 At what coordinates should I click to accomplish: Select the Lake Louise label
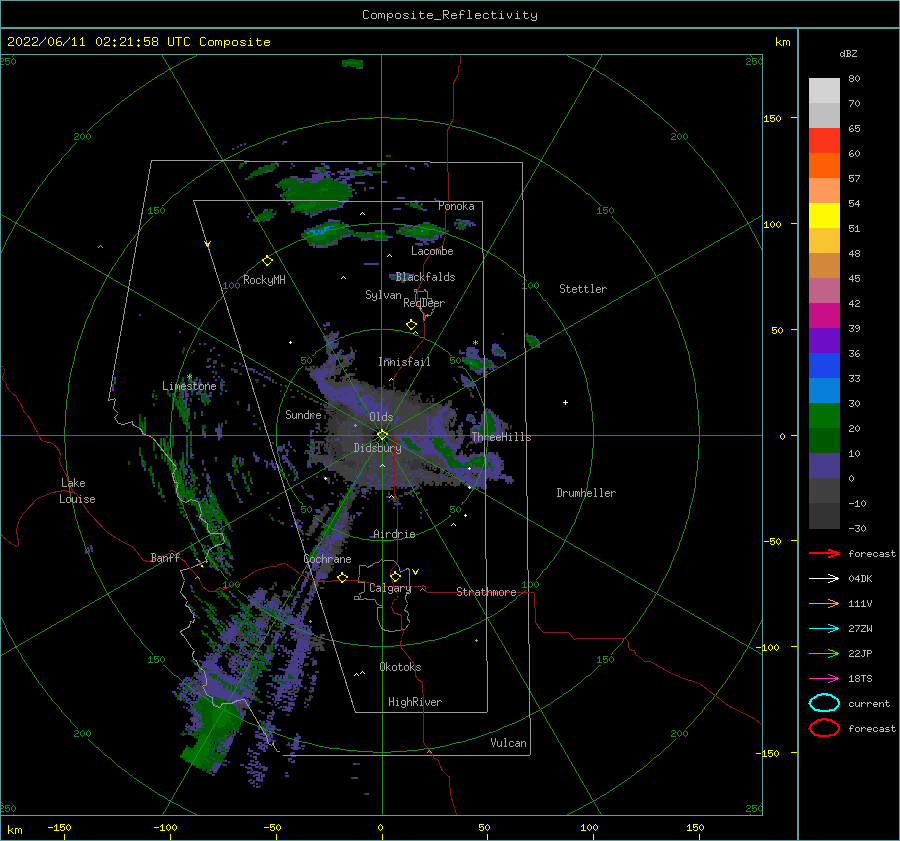77,491
